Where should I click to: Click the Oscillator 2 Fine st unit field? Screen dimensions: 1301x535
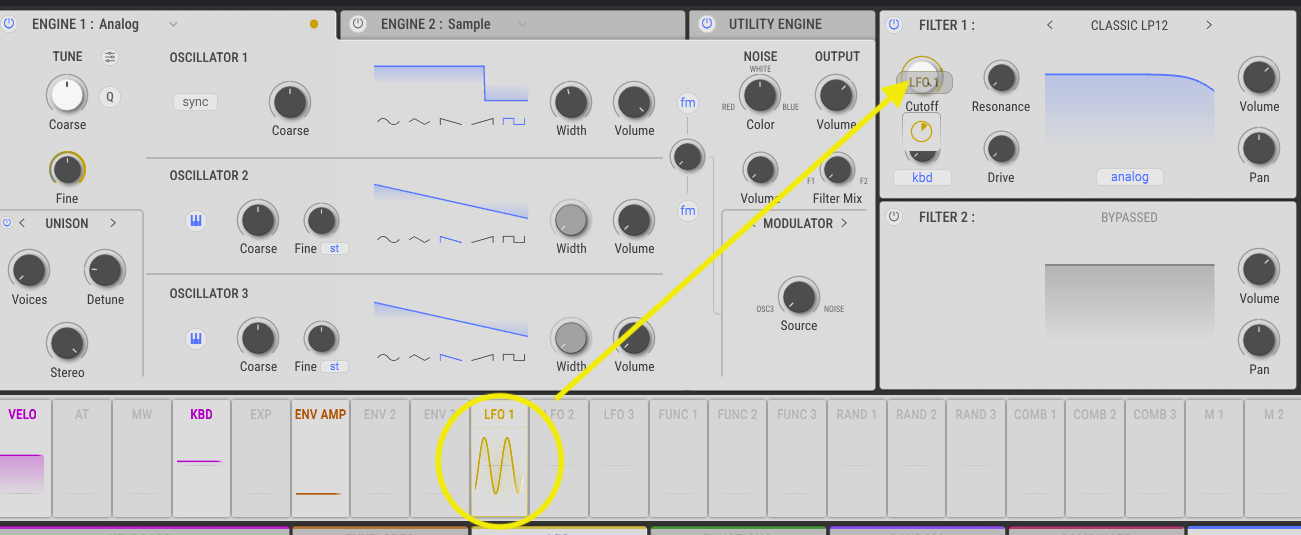pos(334,249)
